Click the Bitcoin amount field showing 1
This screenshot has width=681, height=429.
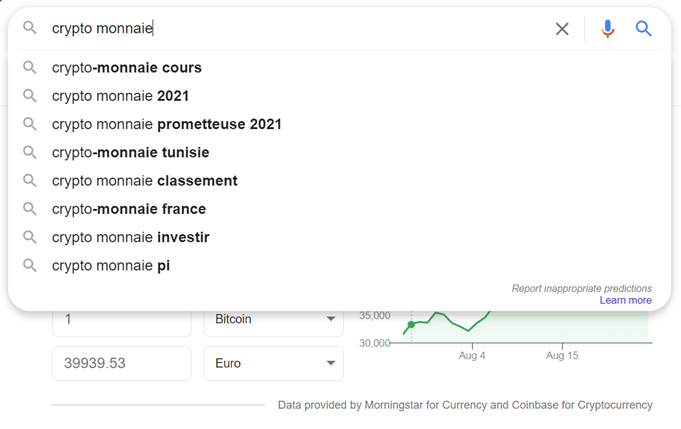(121, 320)
